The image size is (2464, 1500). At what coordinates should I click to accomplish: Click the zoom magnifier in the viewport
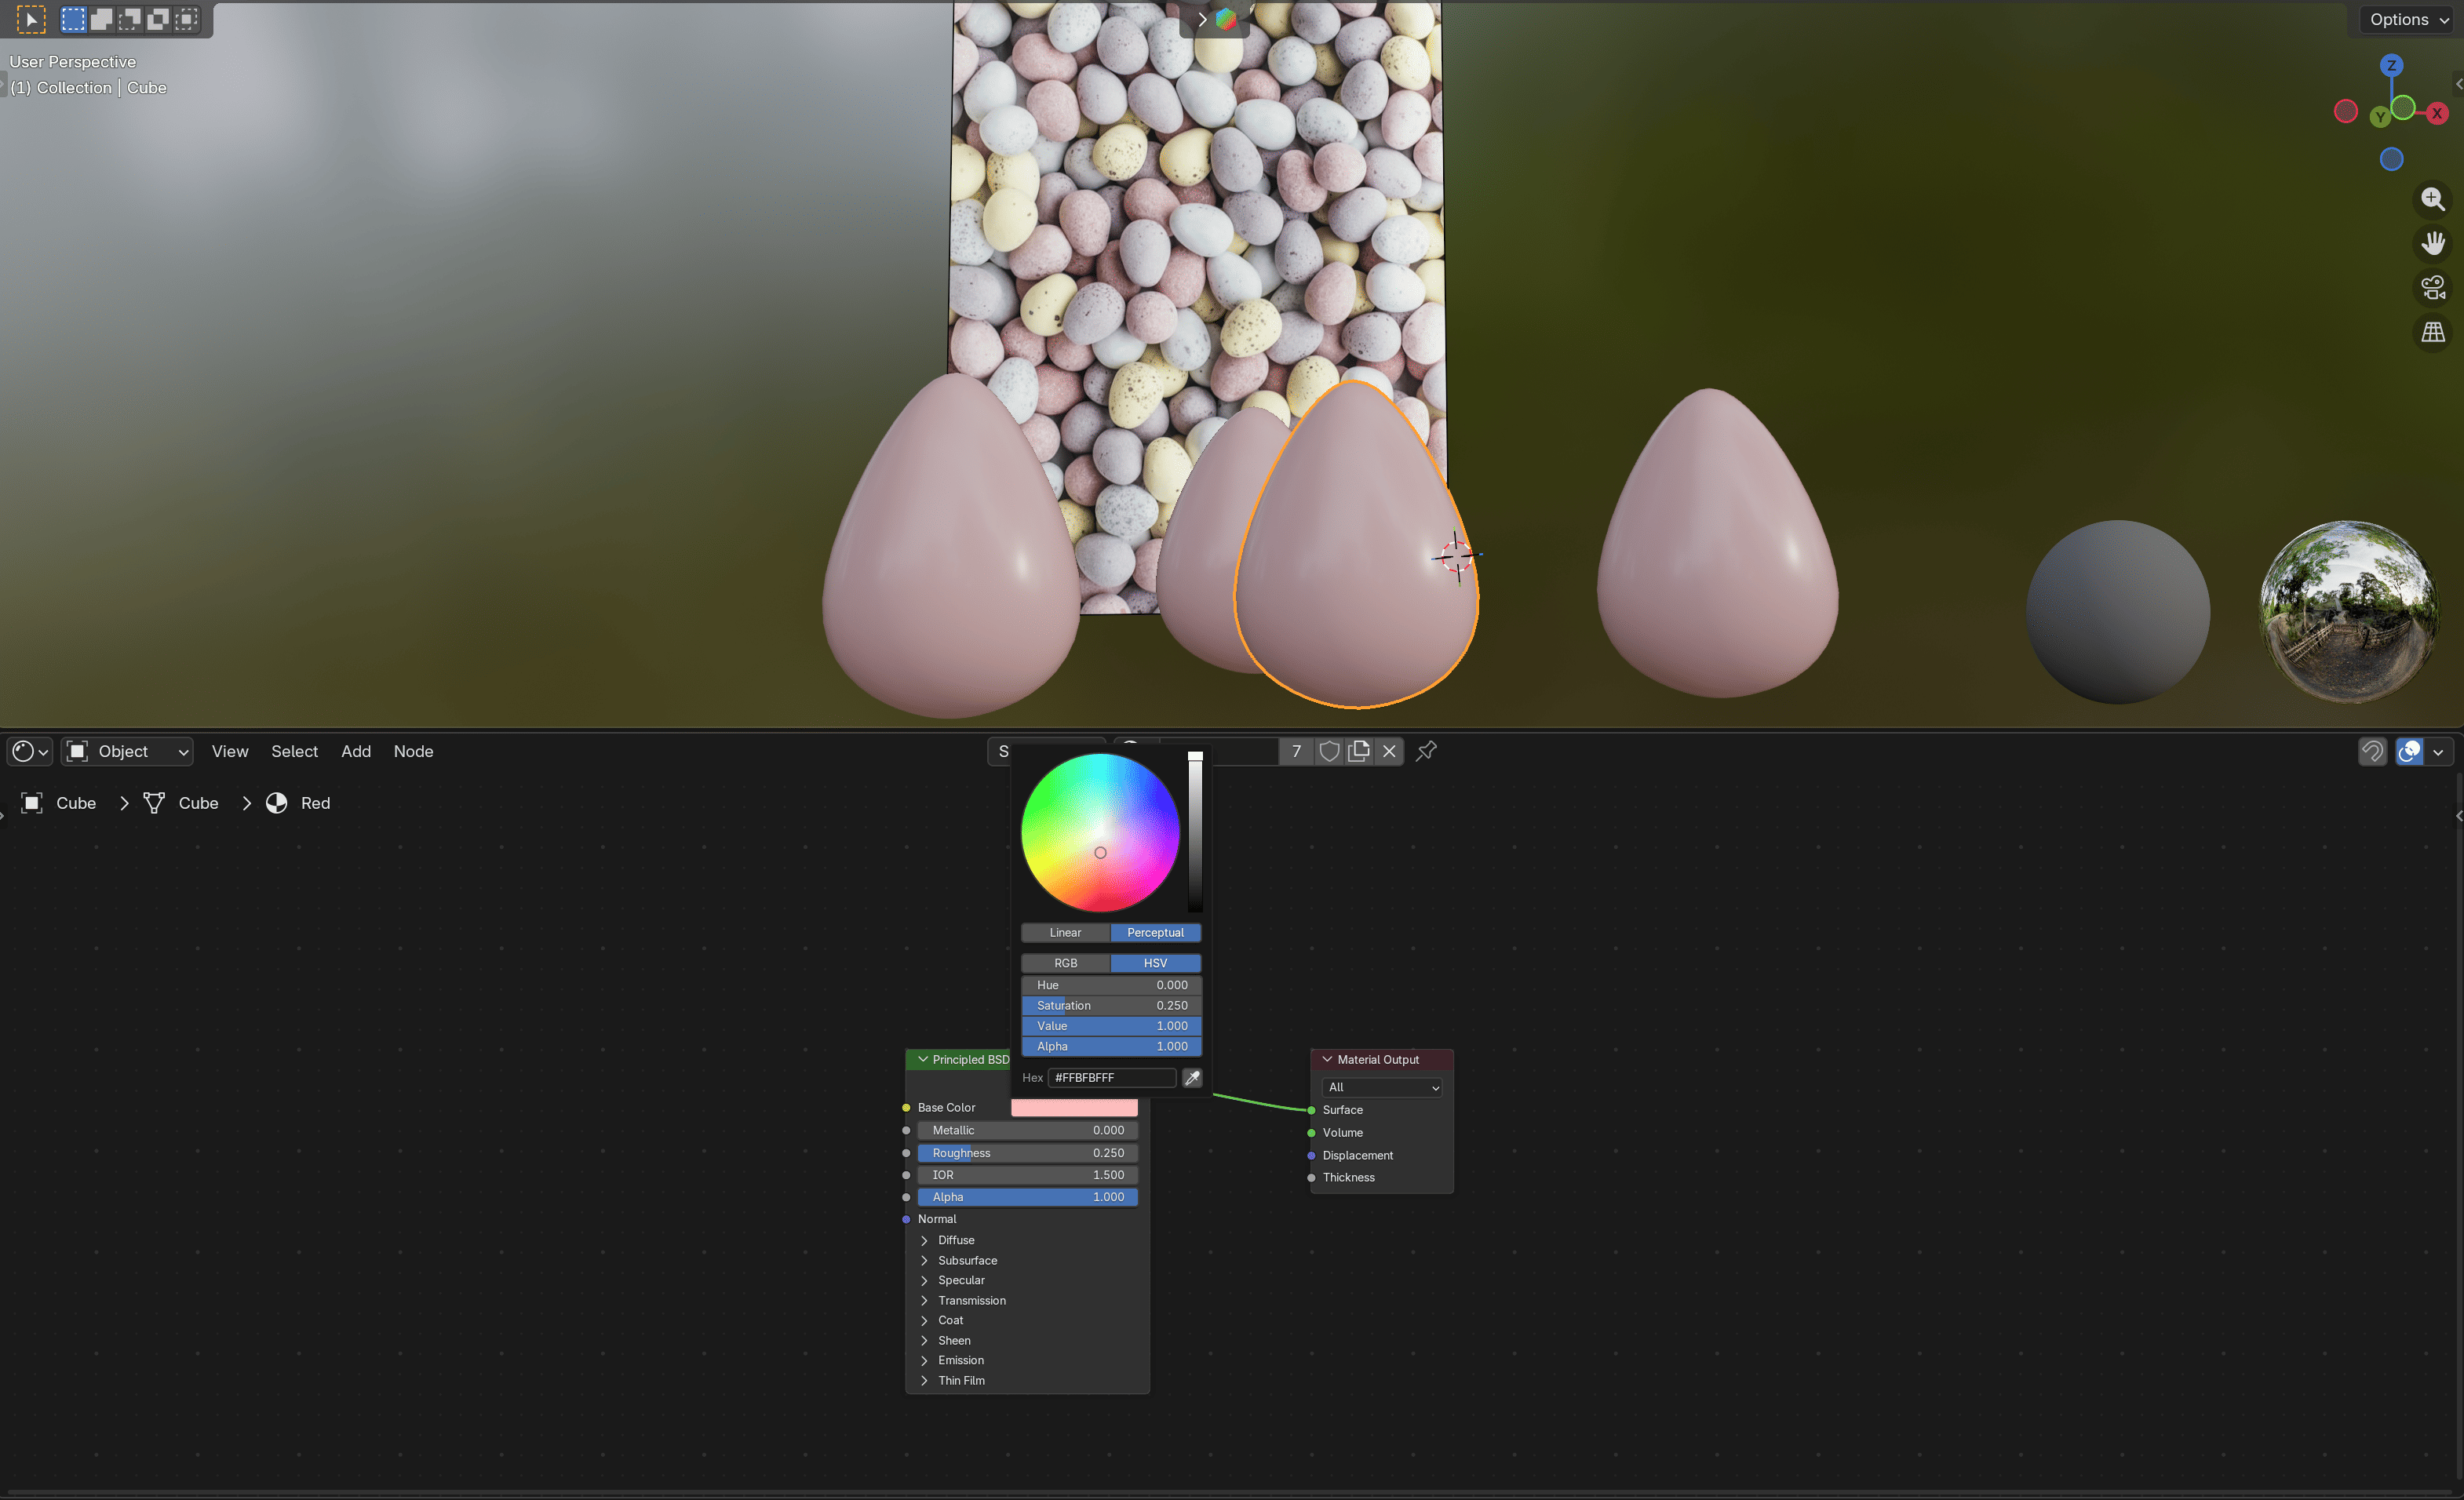(x=2432, y=199)
